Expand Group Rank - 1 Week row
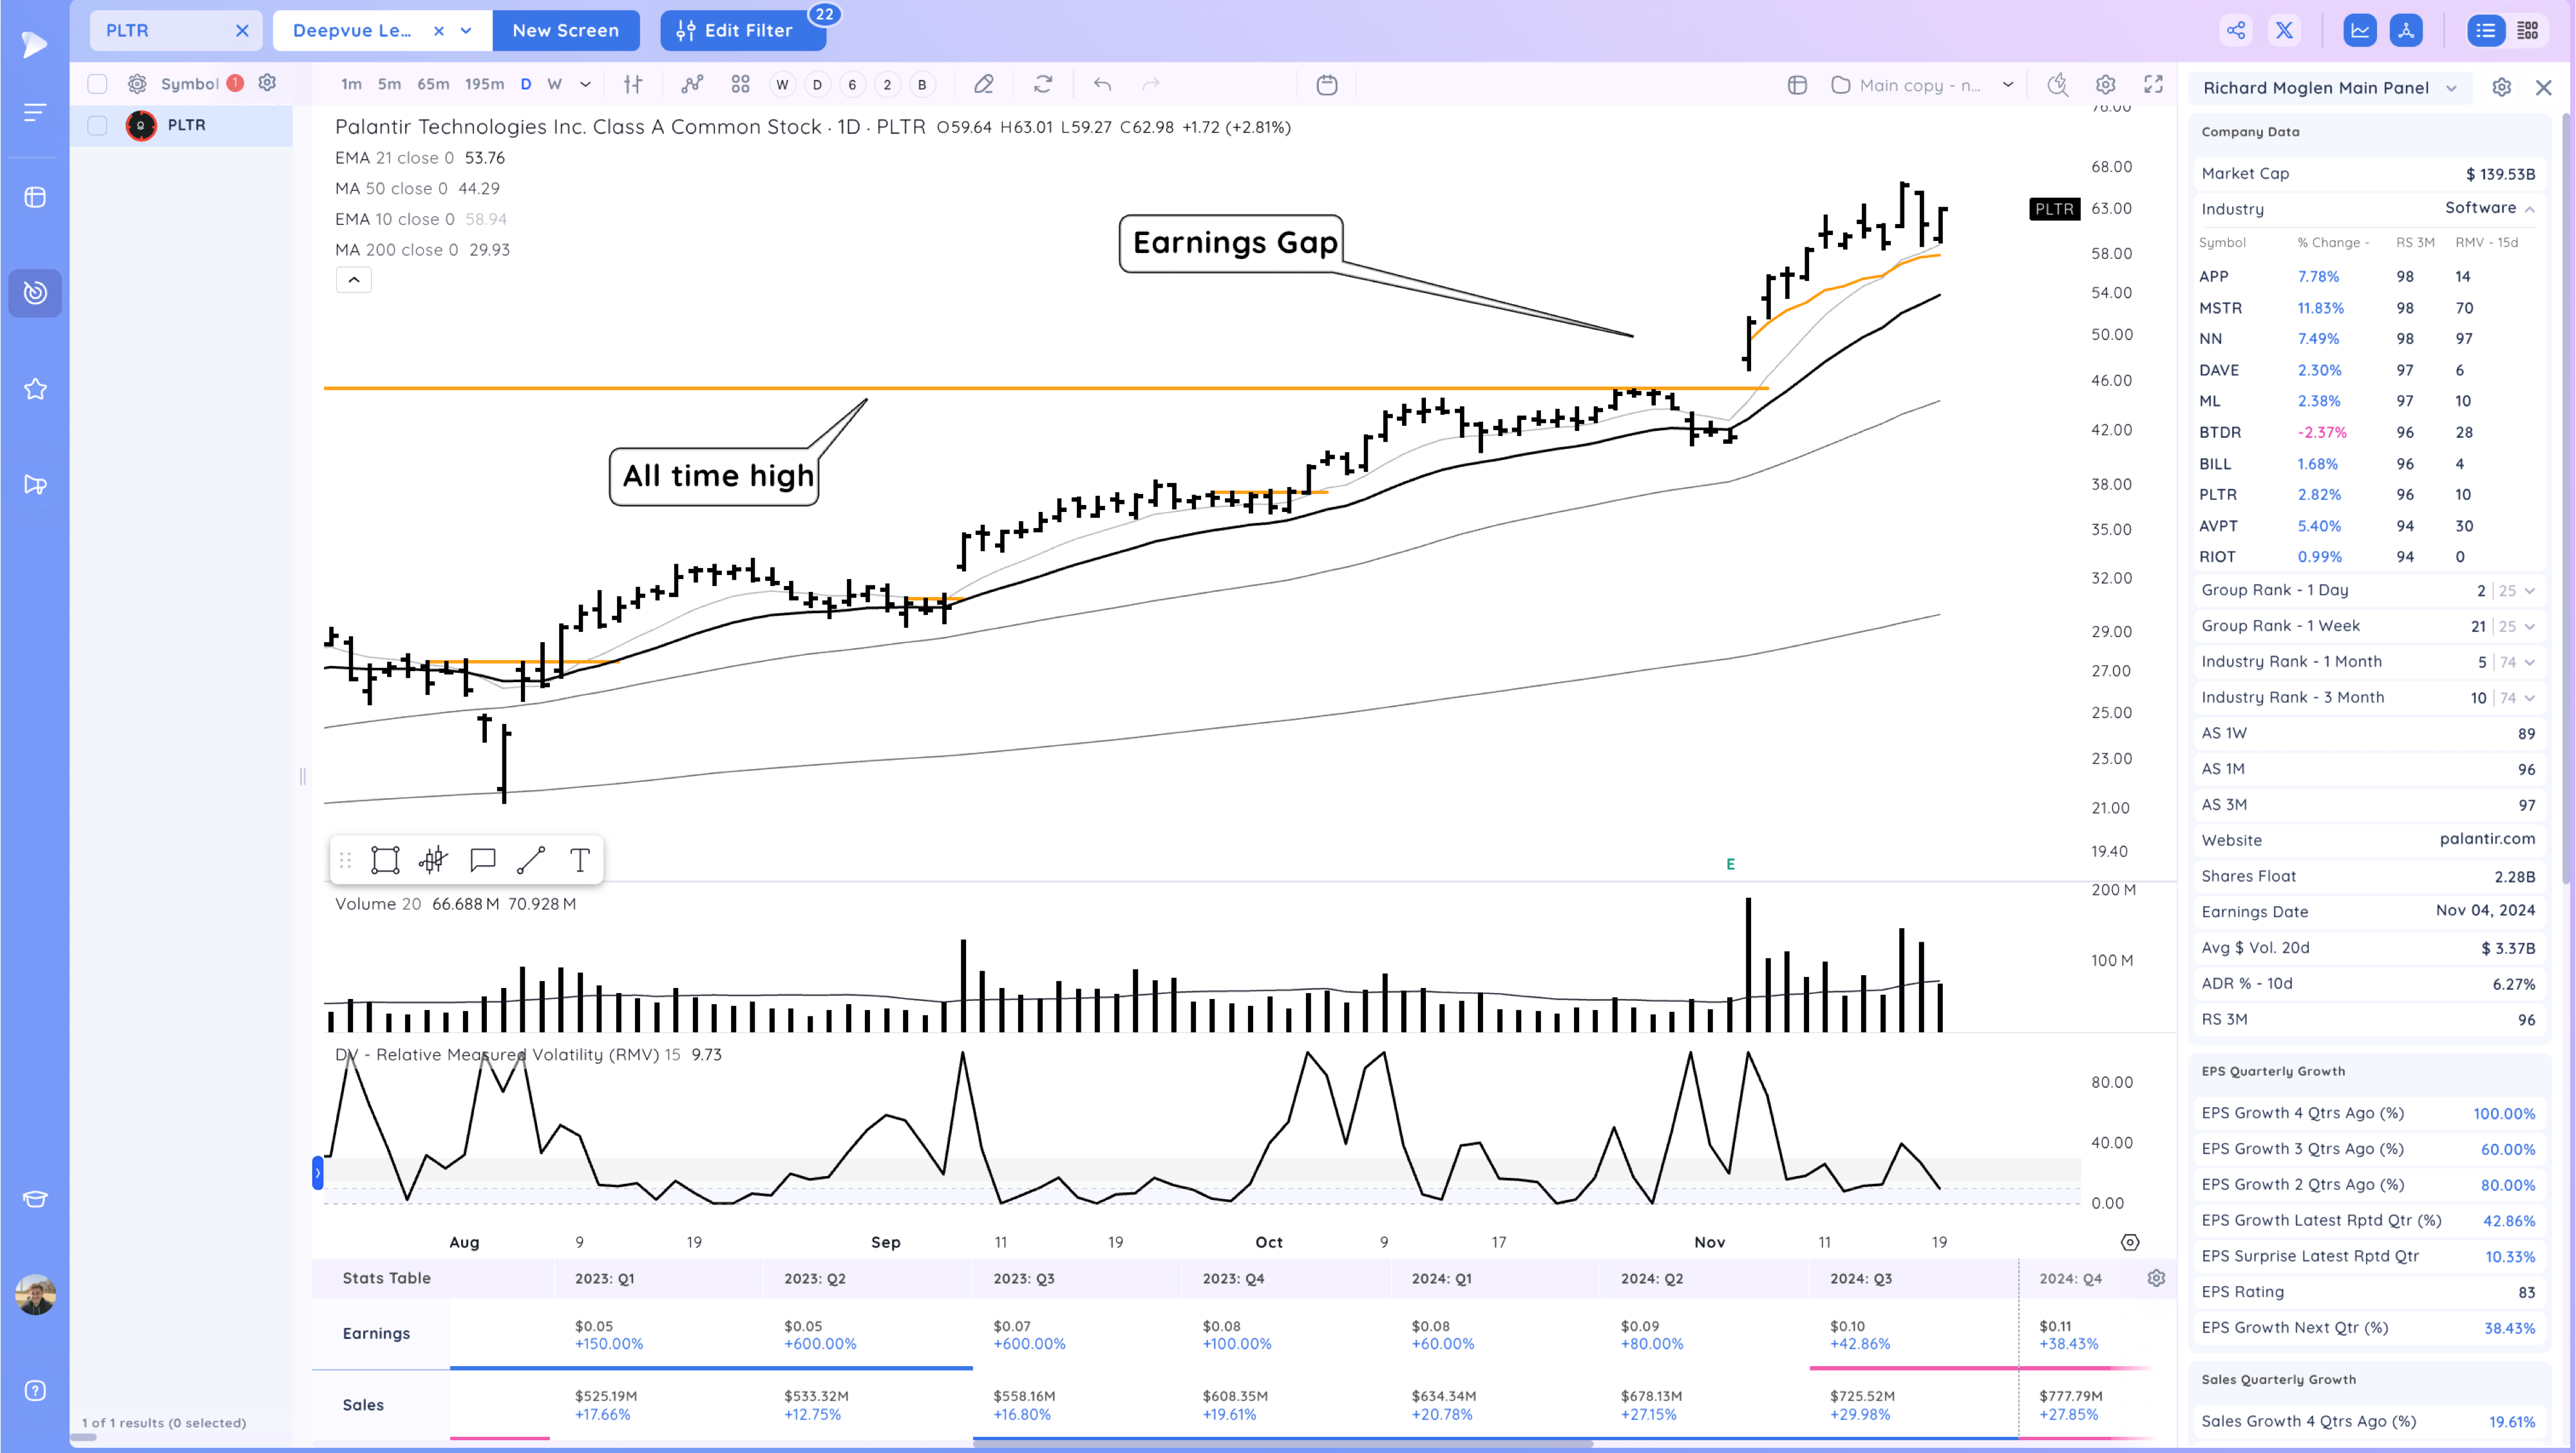Image resolution: width=2576 pixels, height=1453 pixels. (x=2530, y=627)
